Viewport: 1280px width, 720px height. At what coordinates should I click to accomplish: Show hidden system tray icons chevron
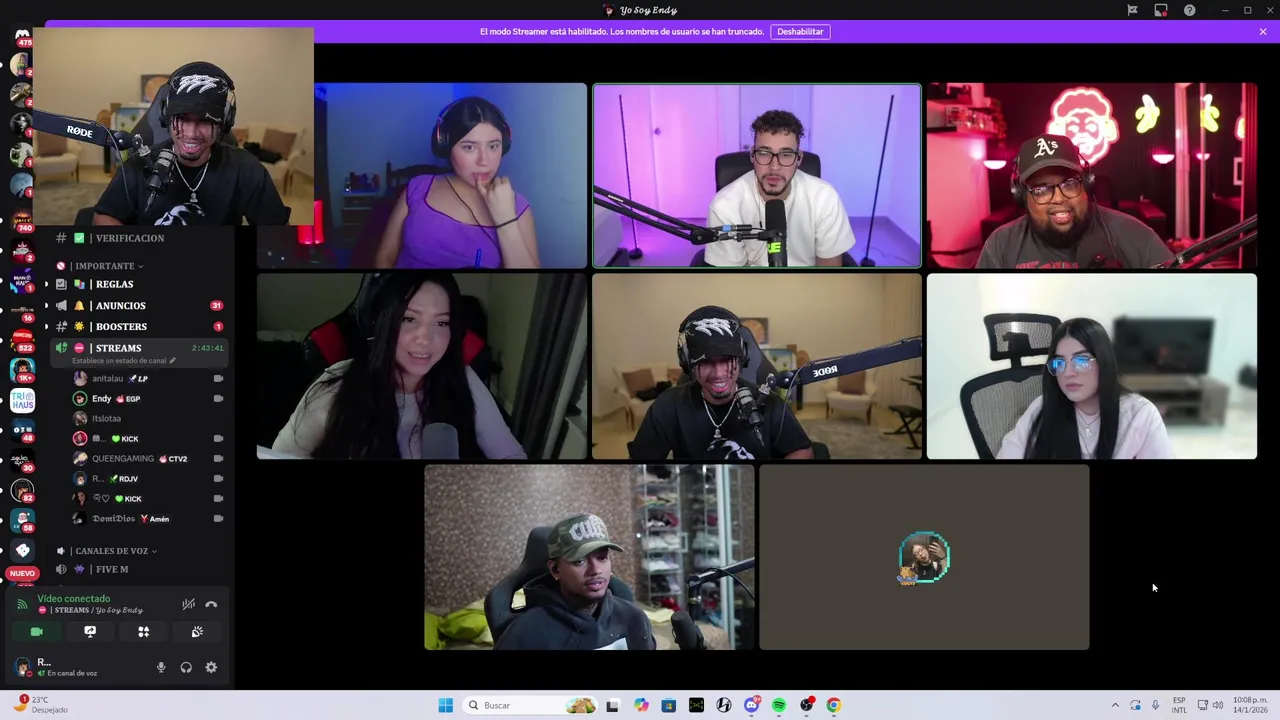click(1115, 705)
